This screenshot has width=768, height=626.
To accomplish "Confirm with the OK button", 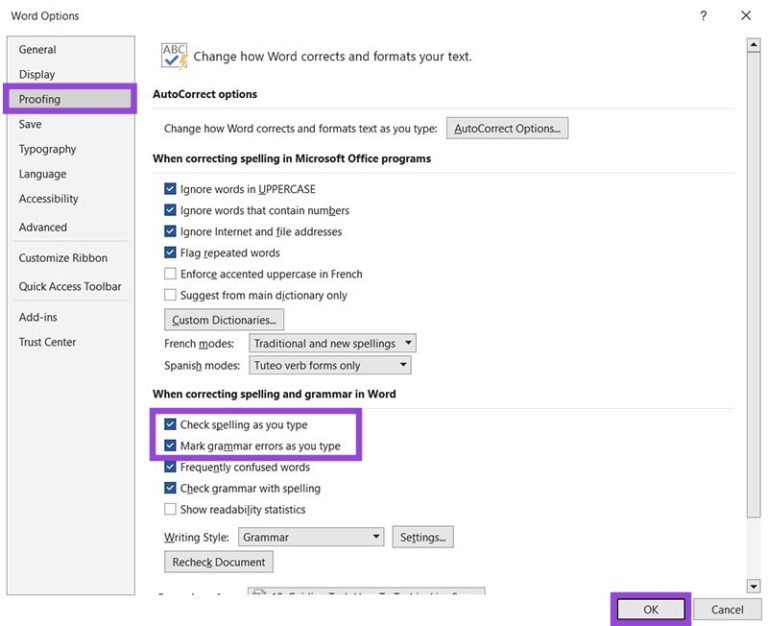I will click(x=651, y=609).
